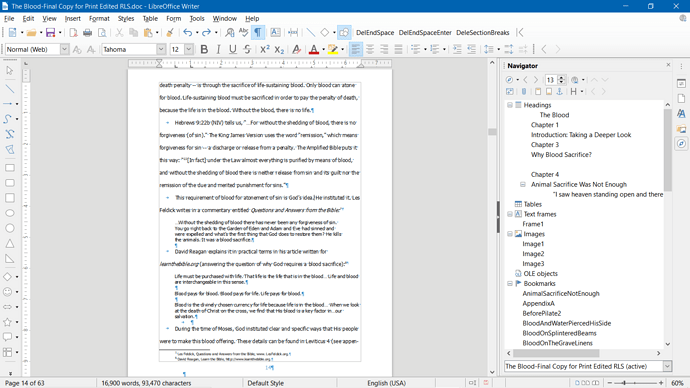Open highlighting color dropdown arrow
The image size is (690, 388).
tap(343, 49)
